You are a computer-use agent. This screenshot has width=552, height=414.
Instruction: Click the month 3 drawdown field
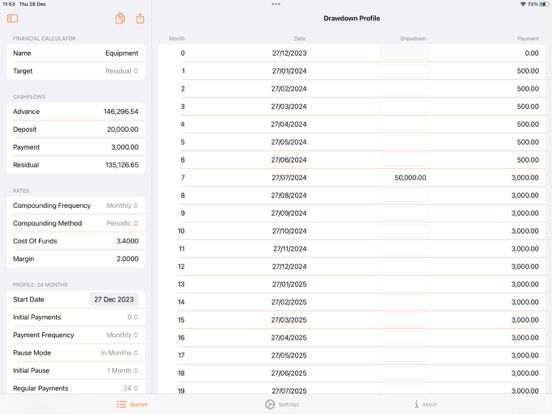tap(404, 106)
